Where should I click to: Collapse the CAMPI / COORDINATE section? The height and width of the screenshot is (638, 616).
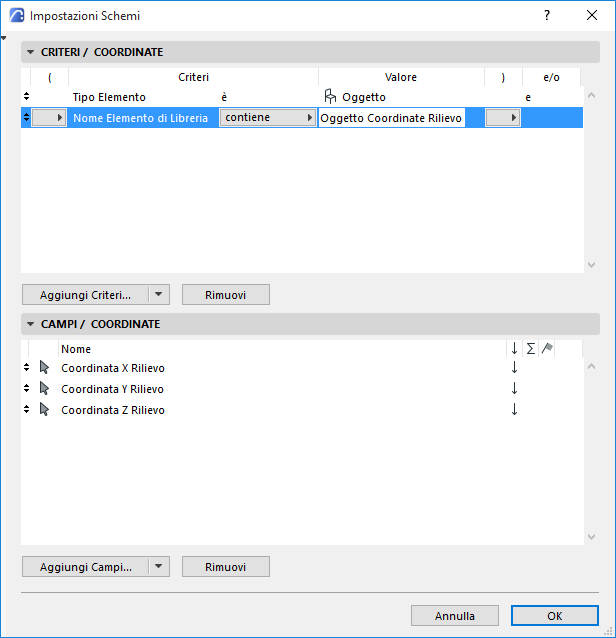(x=31, y=324)
